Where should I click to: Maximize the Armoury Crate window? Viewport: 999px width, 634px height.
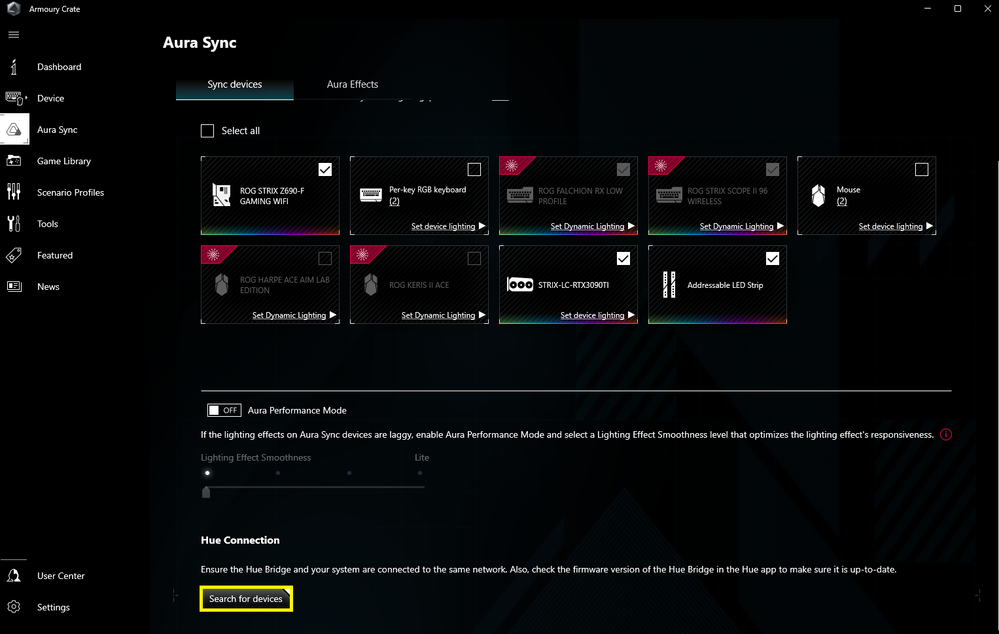957,8
